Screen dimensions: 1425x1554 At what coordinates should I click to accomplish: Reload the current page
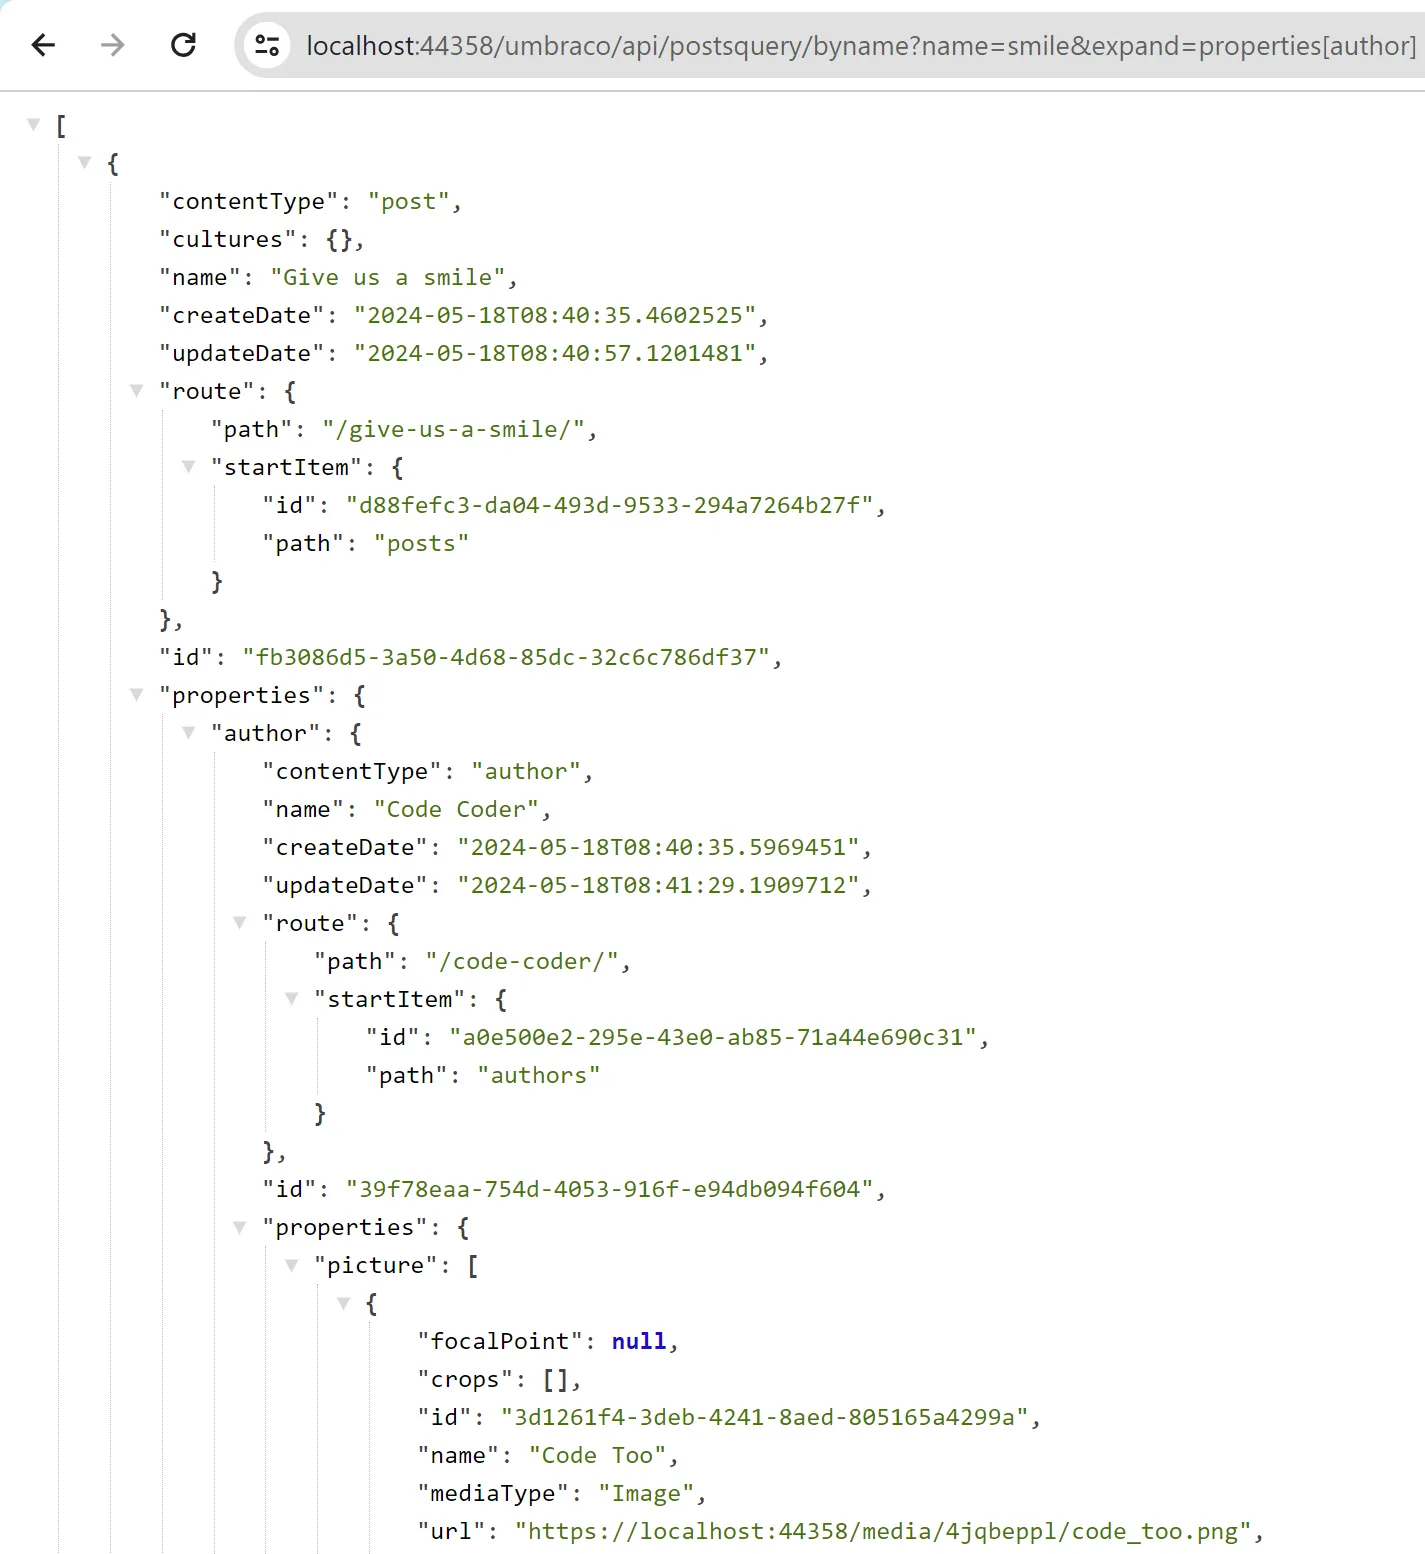tap(183, 45)
